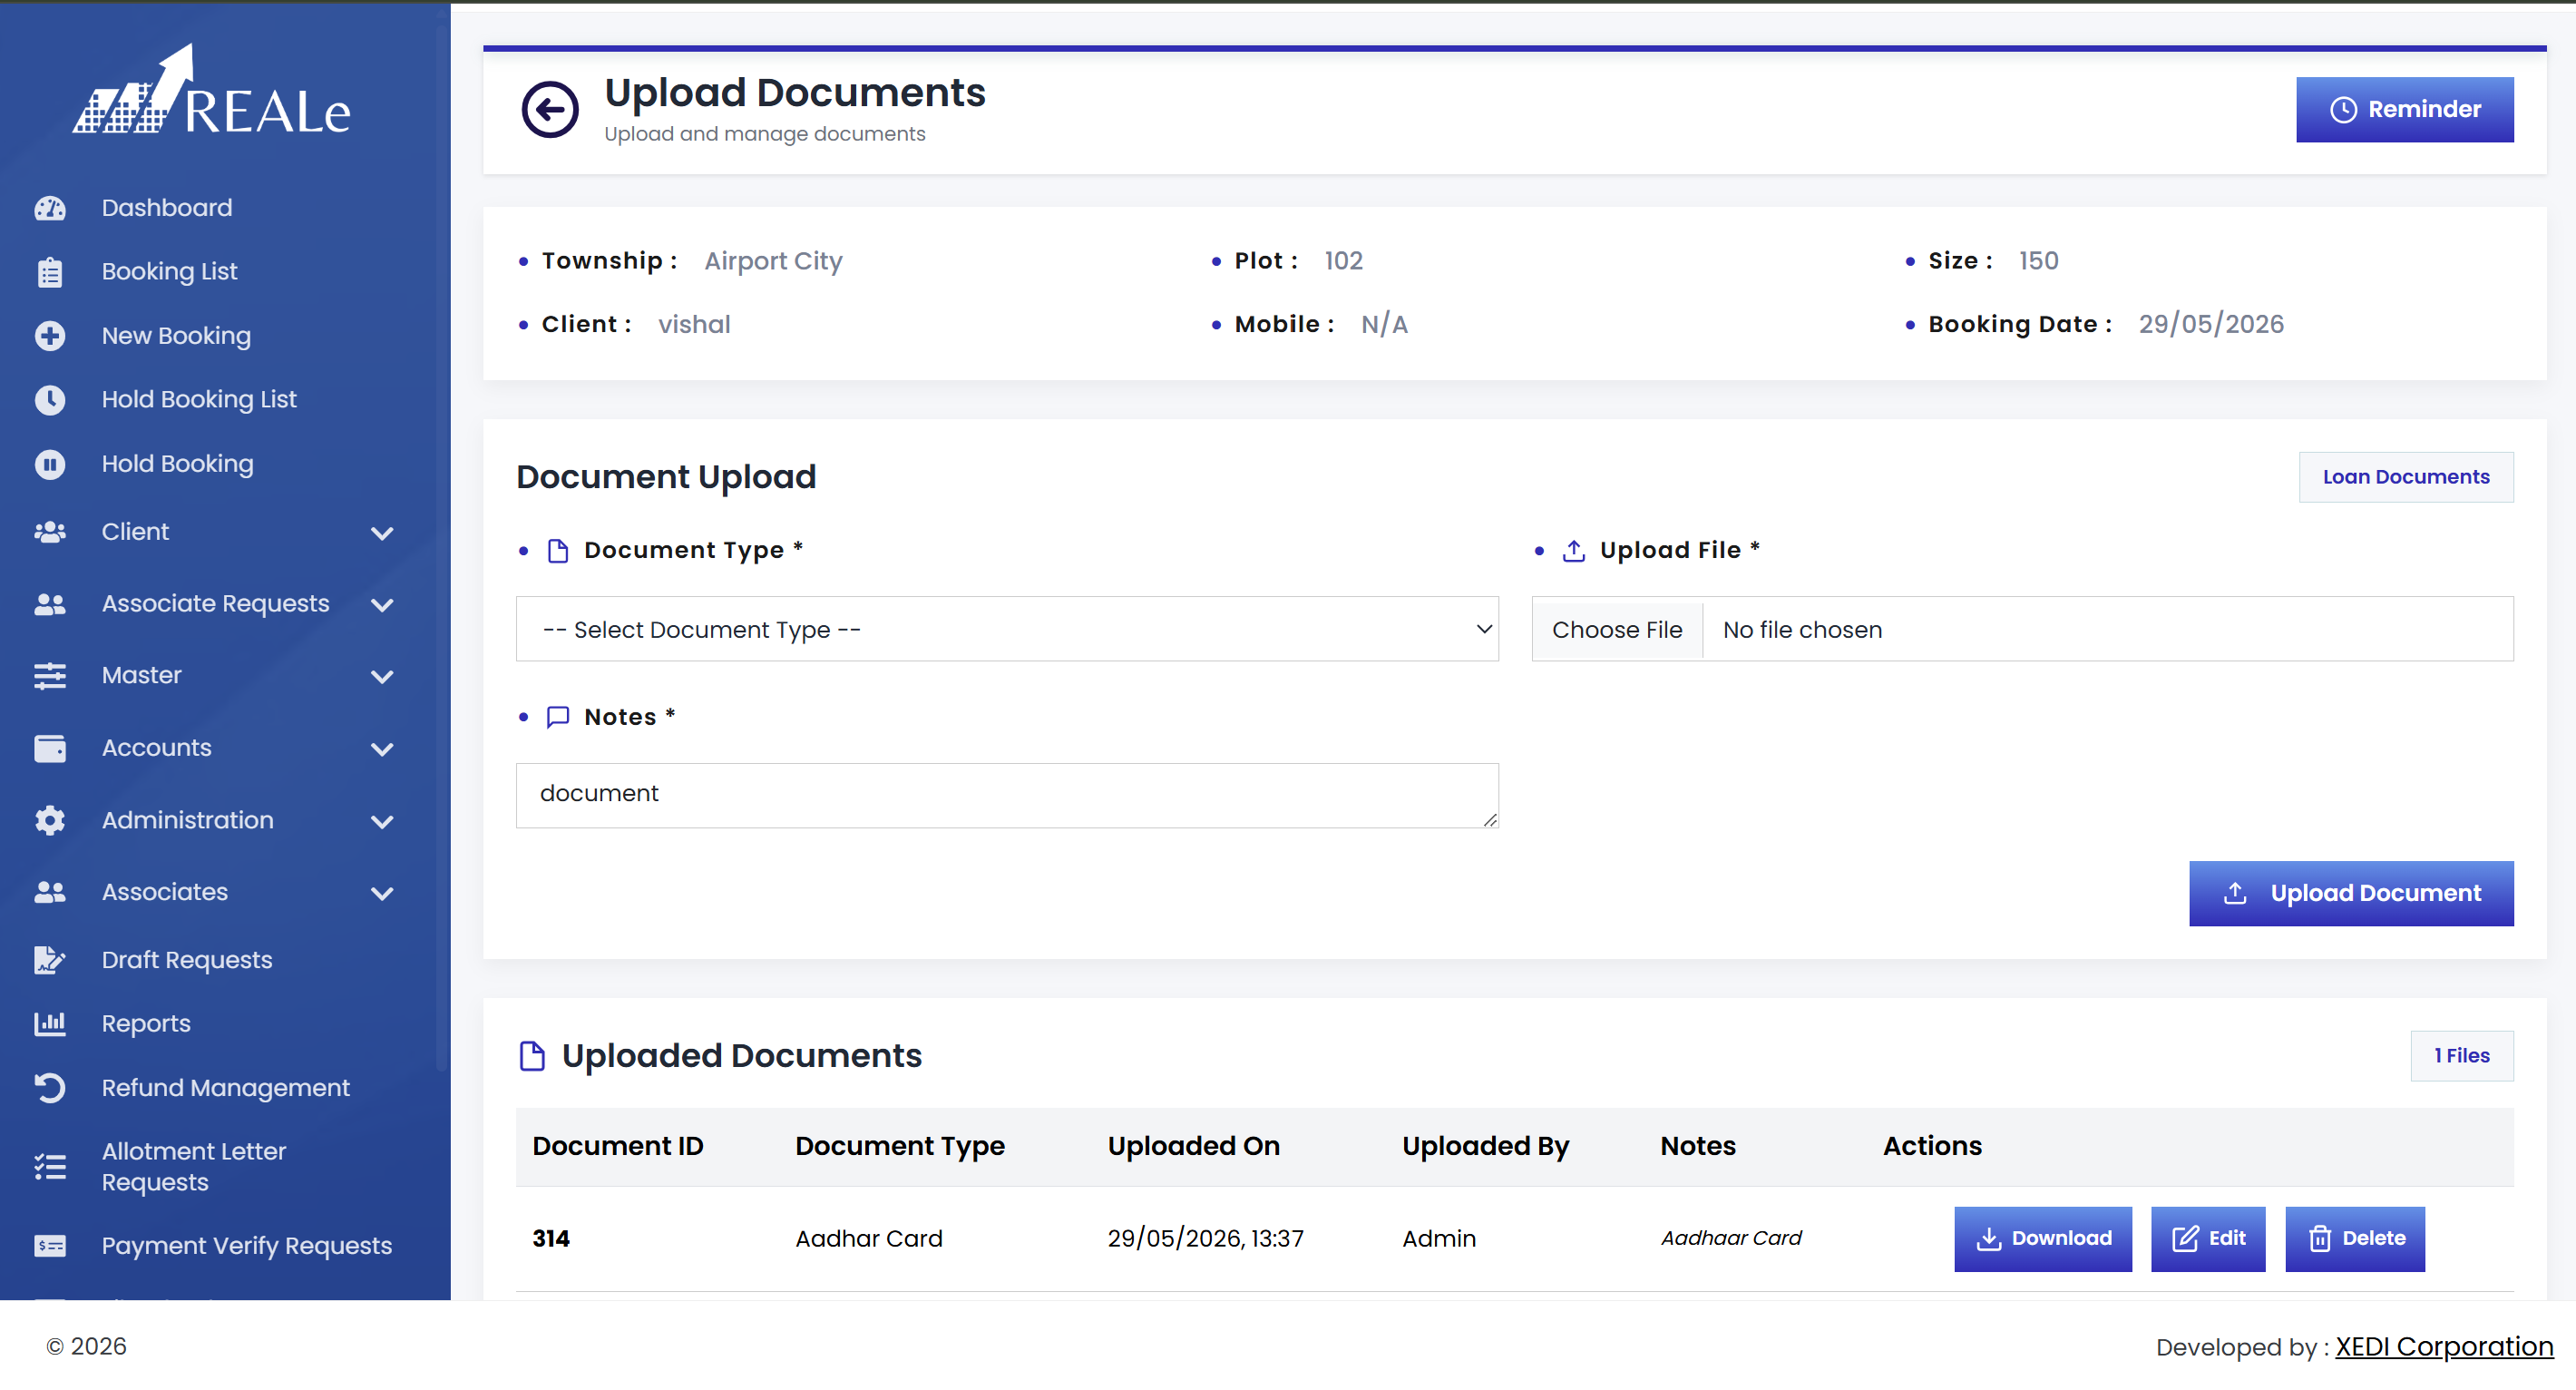
Task: Click the Client group icon
Action: tap(50, 532)
